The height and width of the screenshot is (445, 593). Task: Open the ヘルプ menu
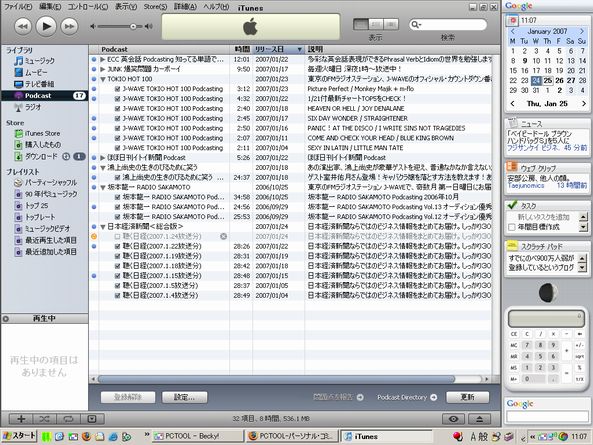[216, 7]
